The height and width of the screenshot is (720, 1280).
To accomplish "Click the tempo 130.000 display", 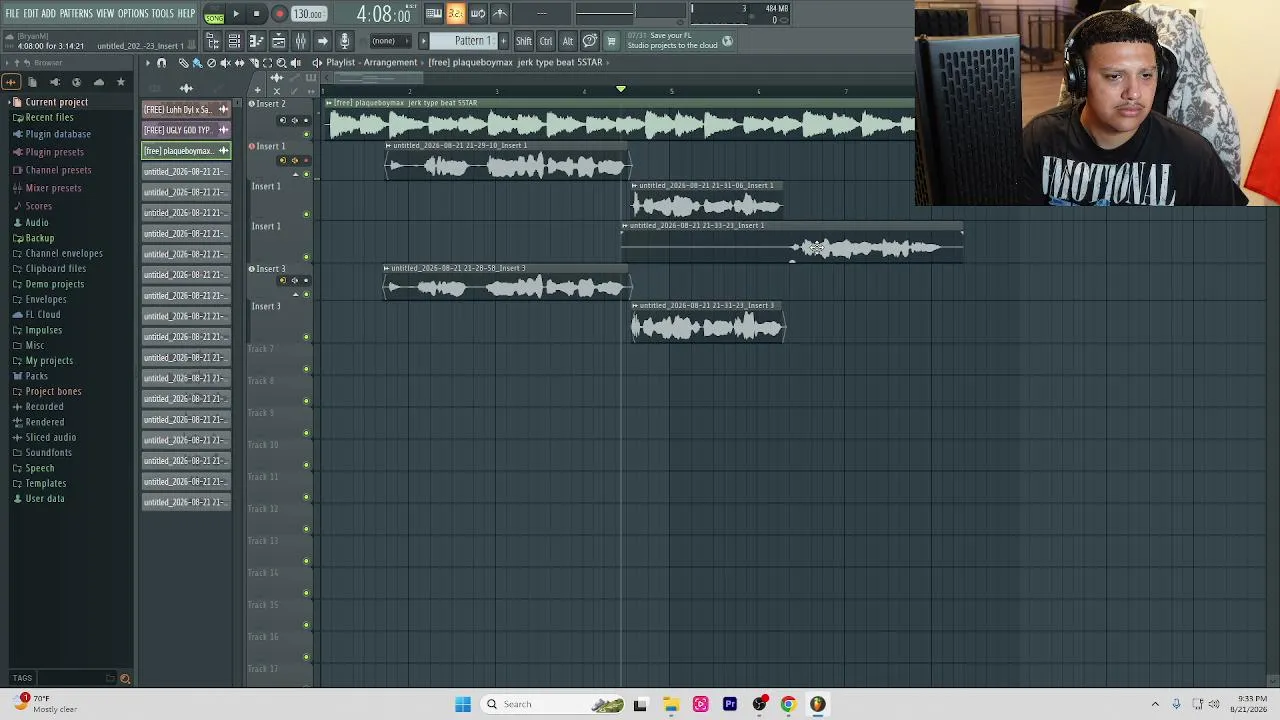I will tap(308, 14).
